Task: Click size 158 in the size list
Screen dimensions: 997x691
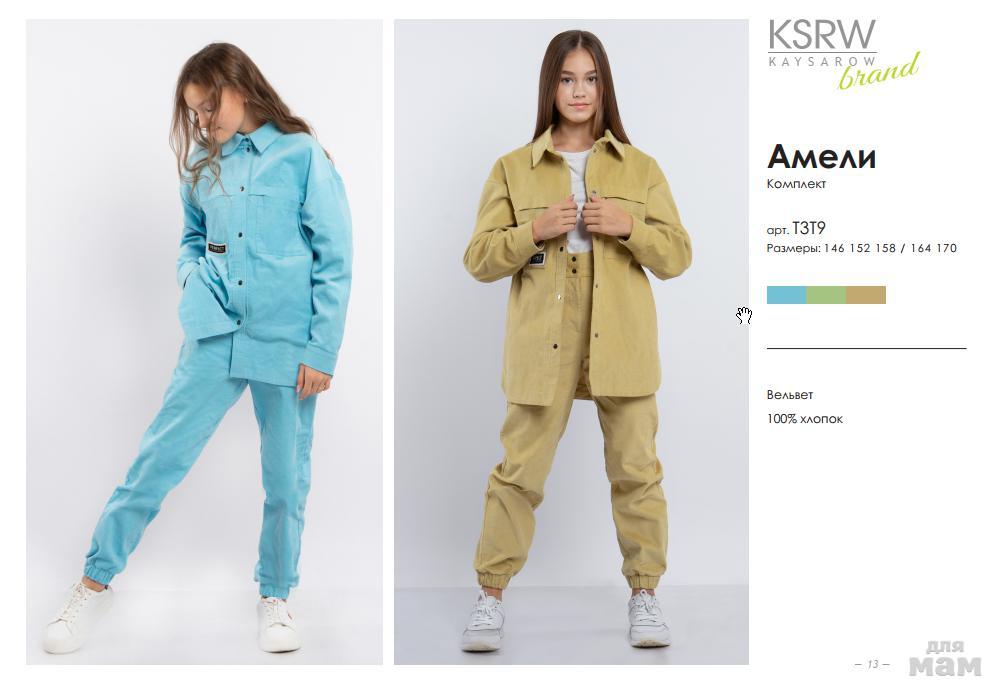Action: click(885, 249)
